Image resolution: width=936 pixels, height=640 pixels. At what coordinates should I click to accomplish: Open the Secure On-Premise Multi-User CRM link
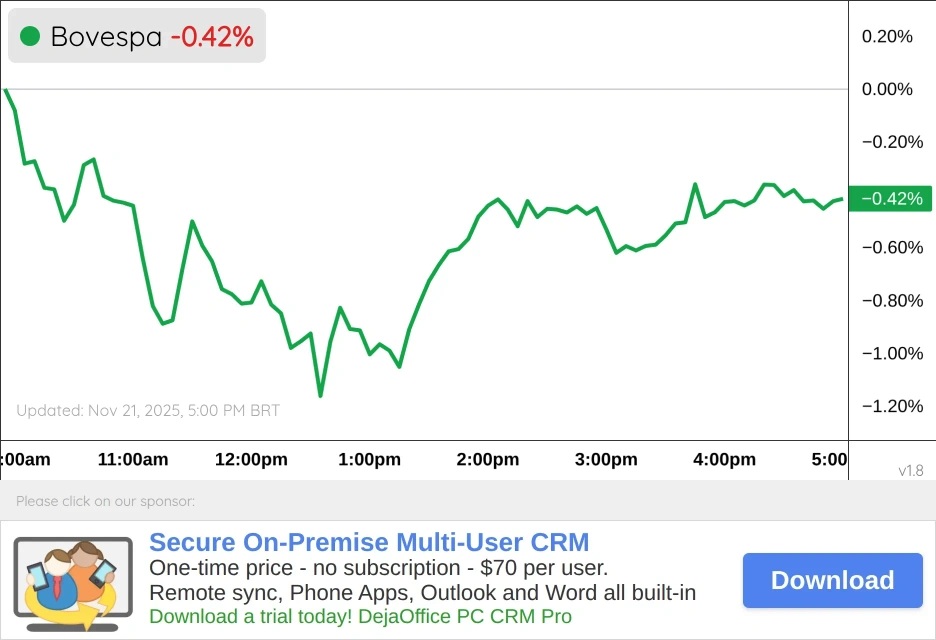(369, 543)
